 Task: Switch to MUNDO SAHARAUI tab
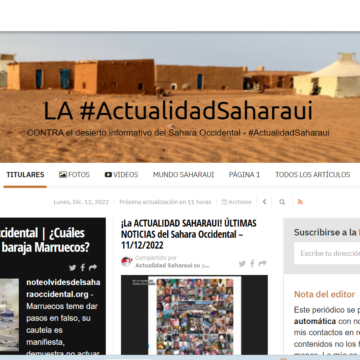click(x=183, y=175)
